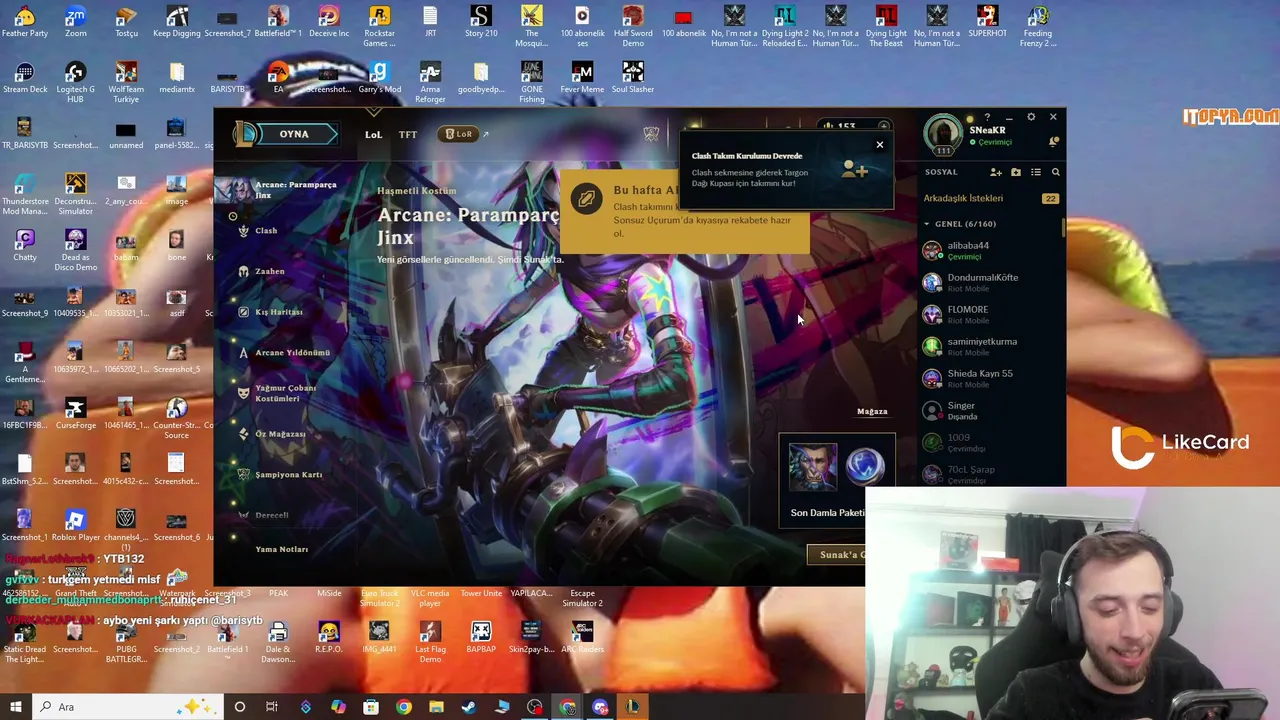Viewport: 1280px width, 720px height.
Task: Open the friend list view options icon
Action: click(x=1036, y=172)
